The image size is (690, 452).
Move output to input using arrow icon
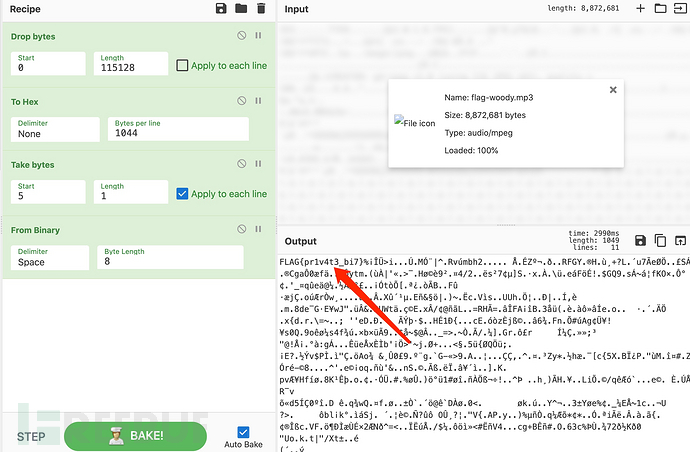point(678,241)
